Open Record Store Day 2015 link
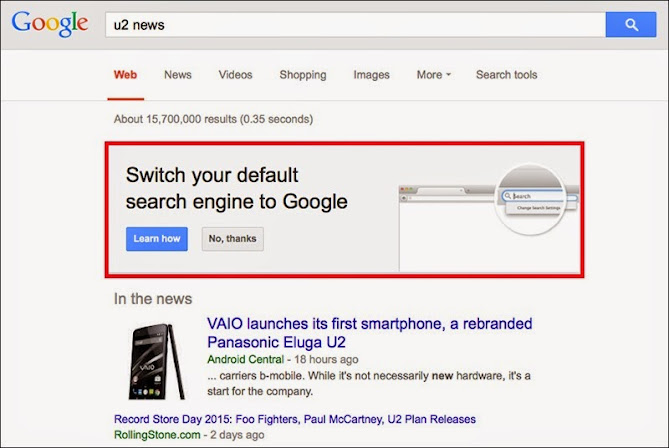The width and height of the screenshot is (669, 448). pos(295,419)
